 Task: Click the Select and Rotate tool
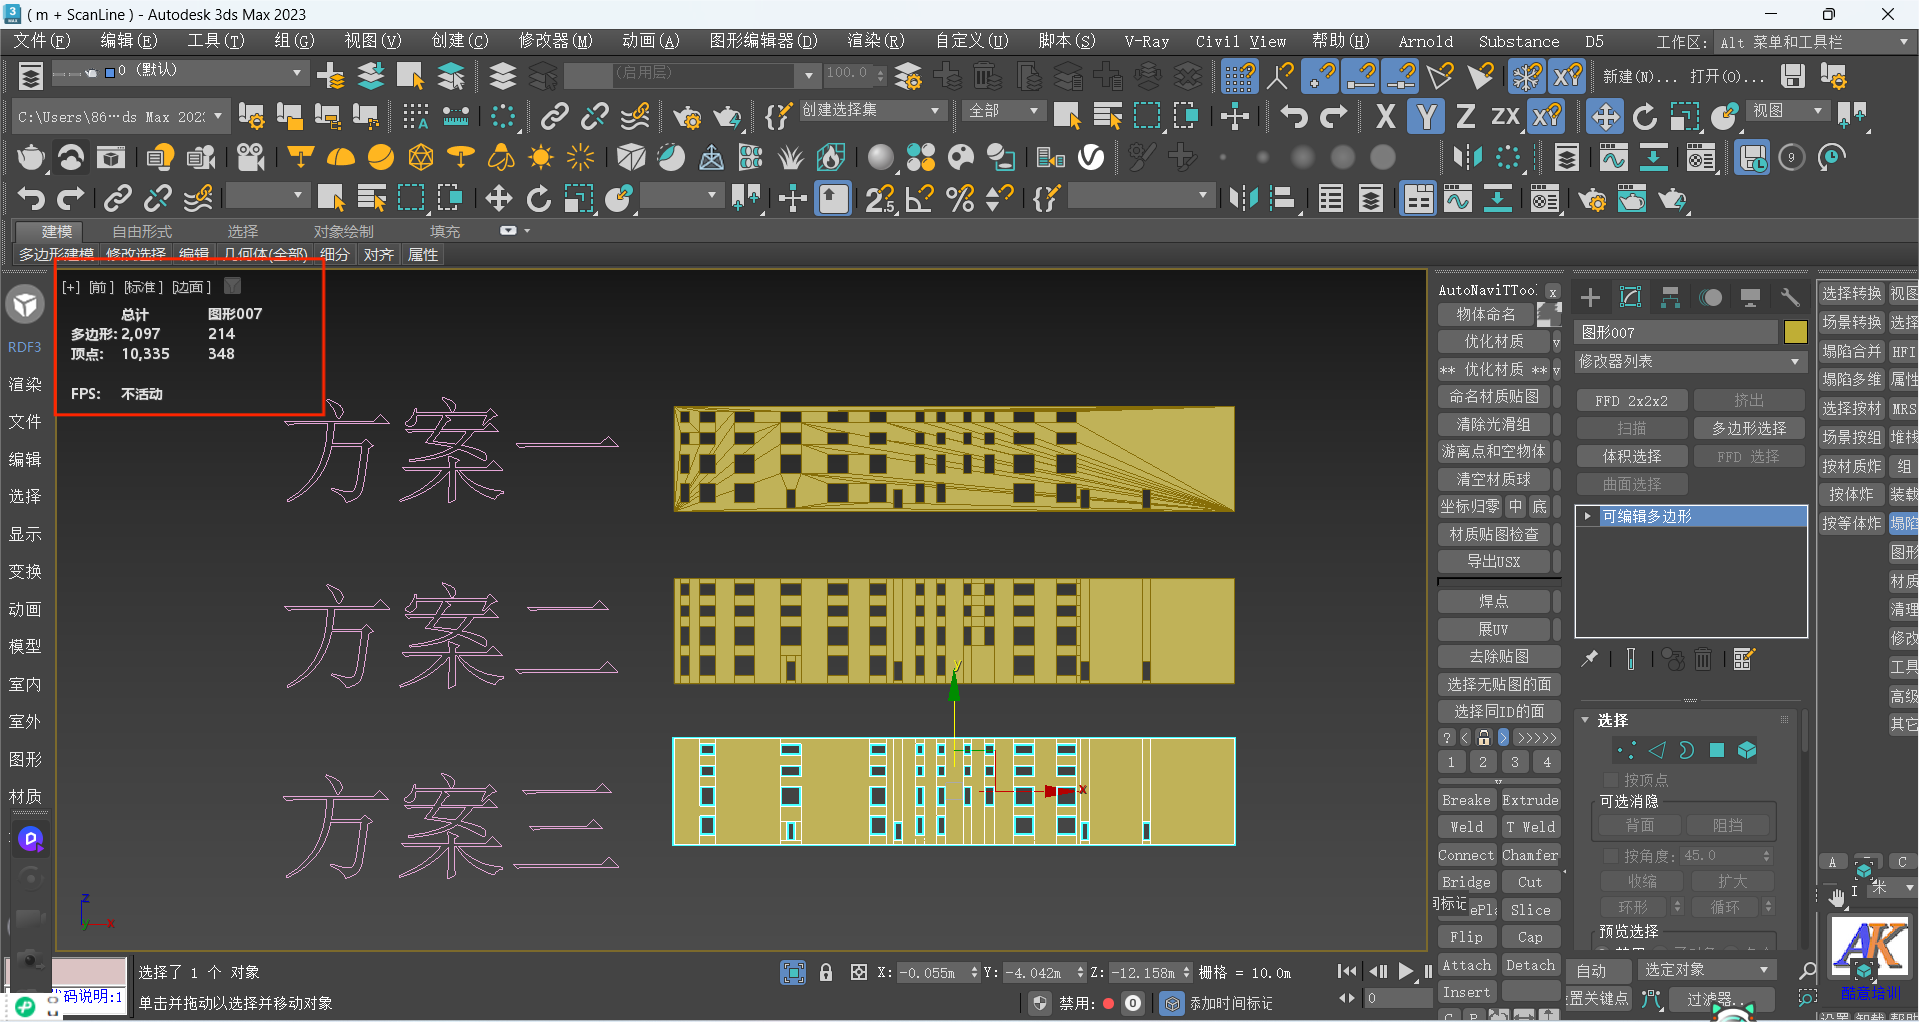[1645, 117]
